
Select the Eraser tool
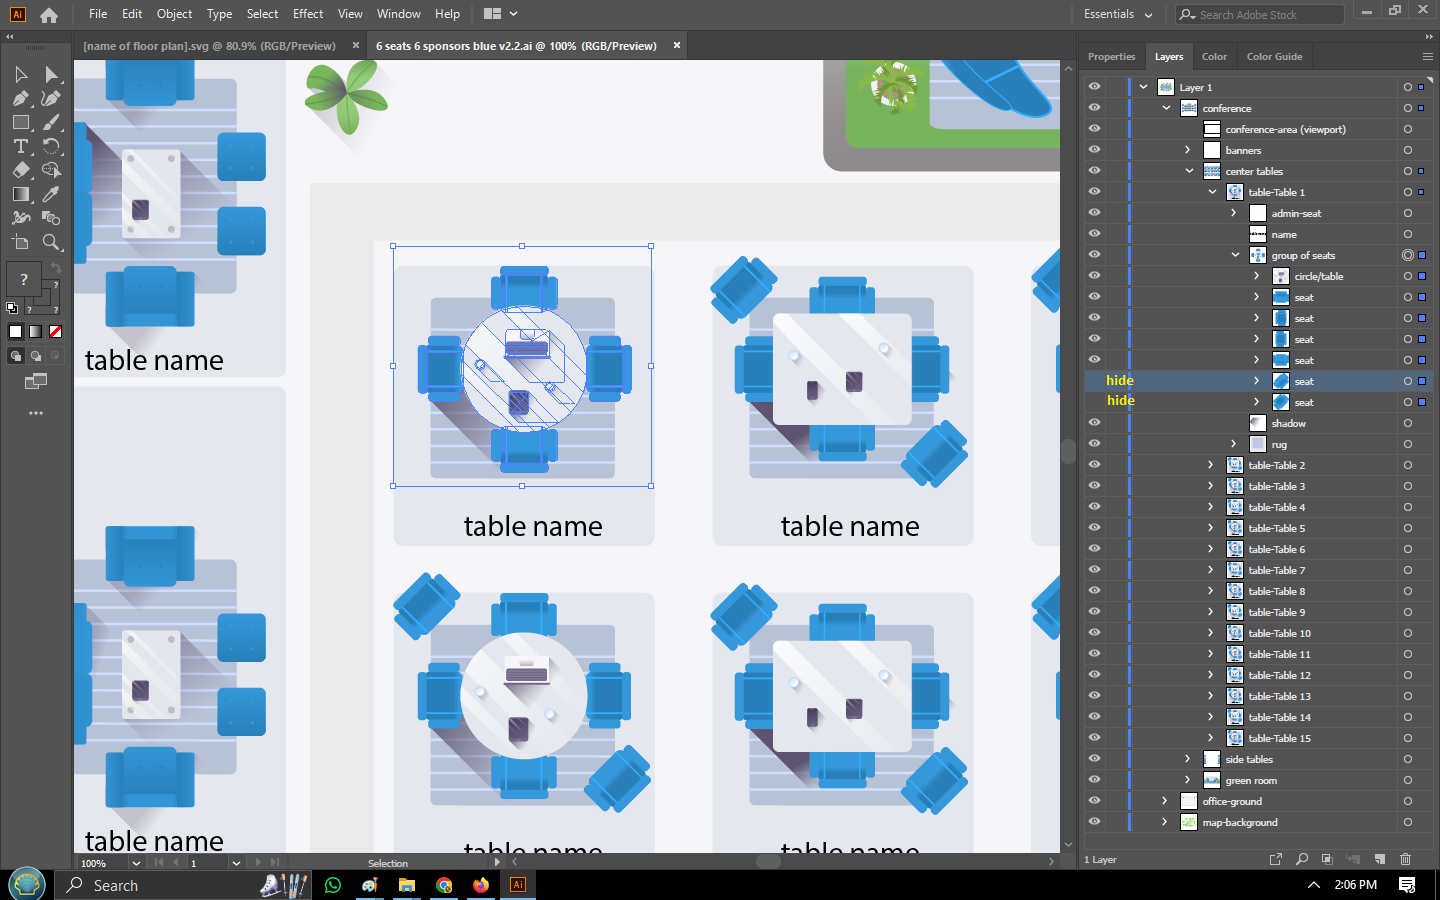(x=20, y=170)
